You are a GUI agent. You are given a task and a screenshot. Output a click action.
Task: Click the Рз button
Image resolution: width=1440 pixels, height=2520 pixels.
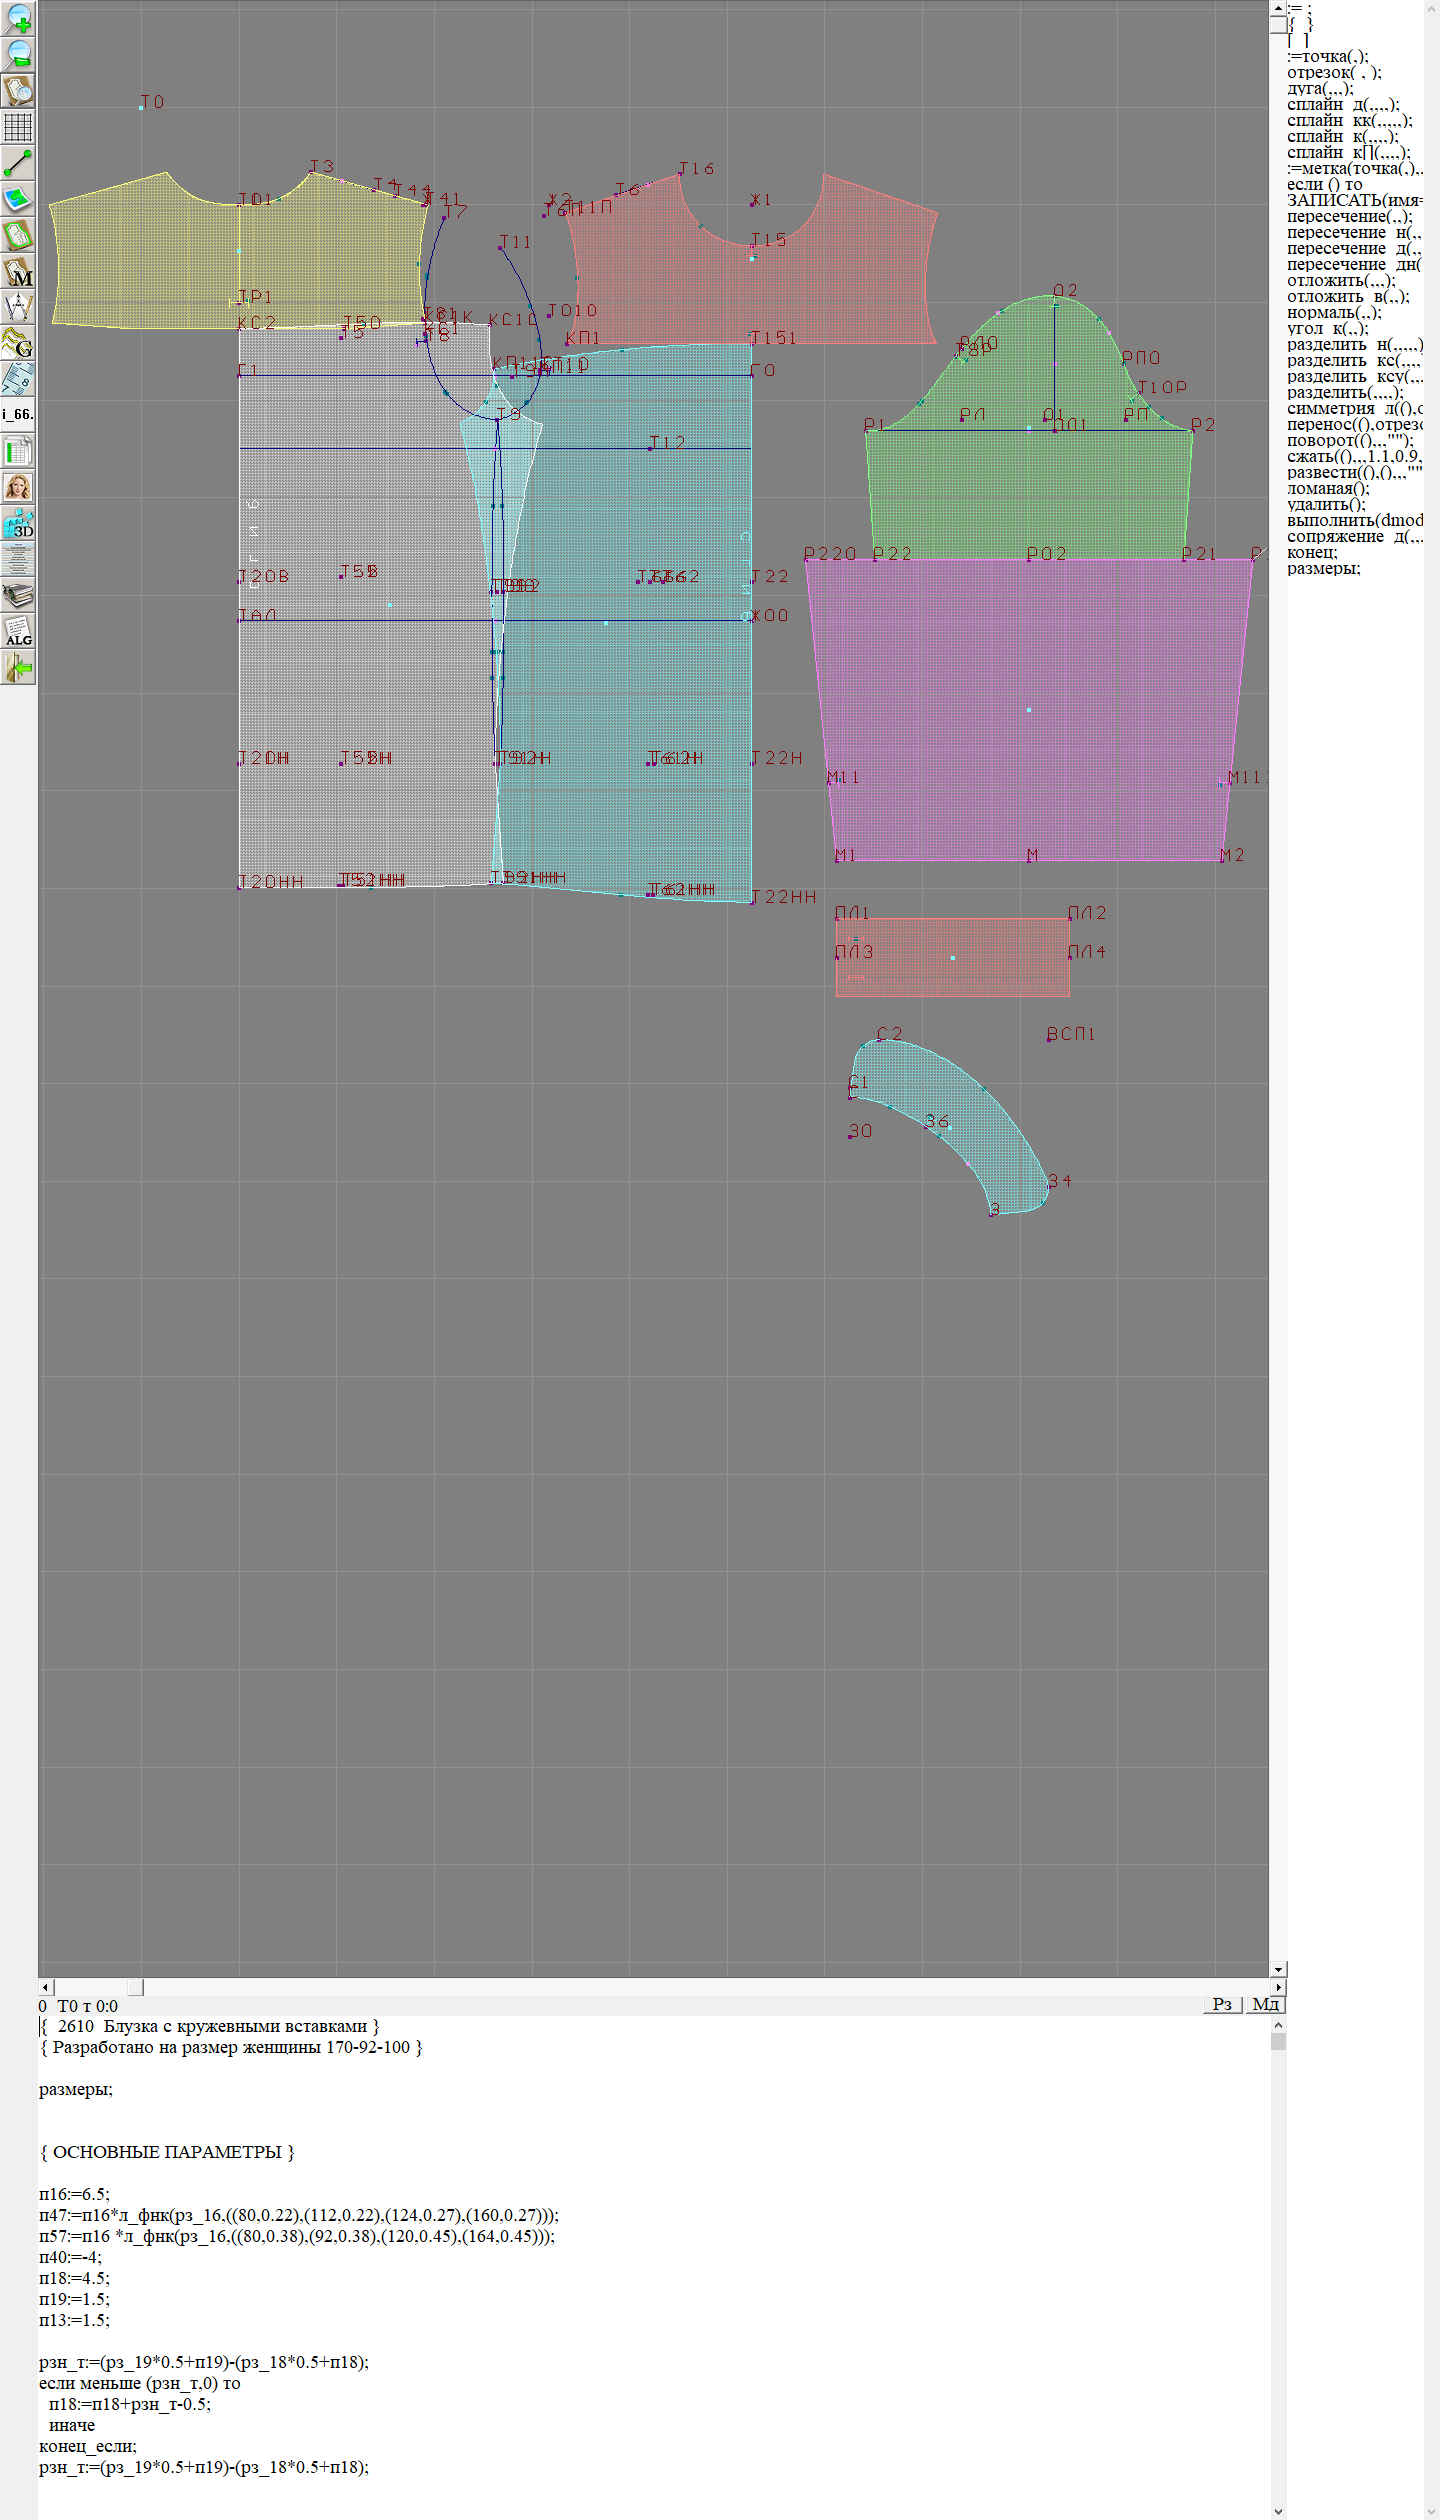1221,2004
